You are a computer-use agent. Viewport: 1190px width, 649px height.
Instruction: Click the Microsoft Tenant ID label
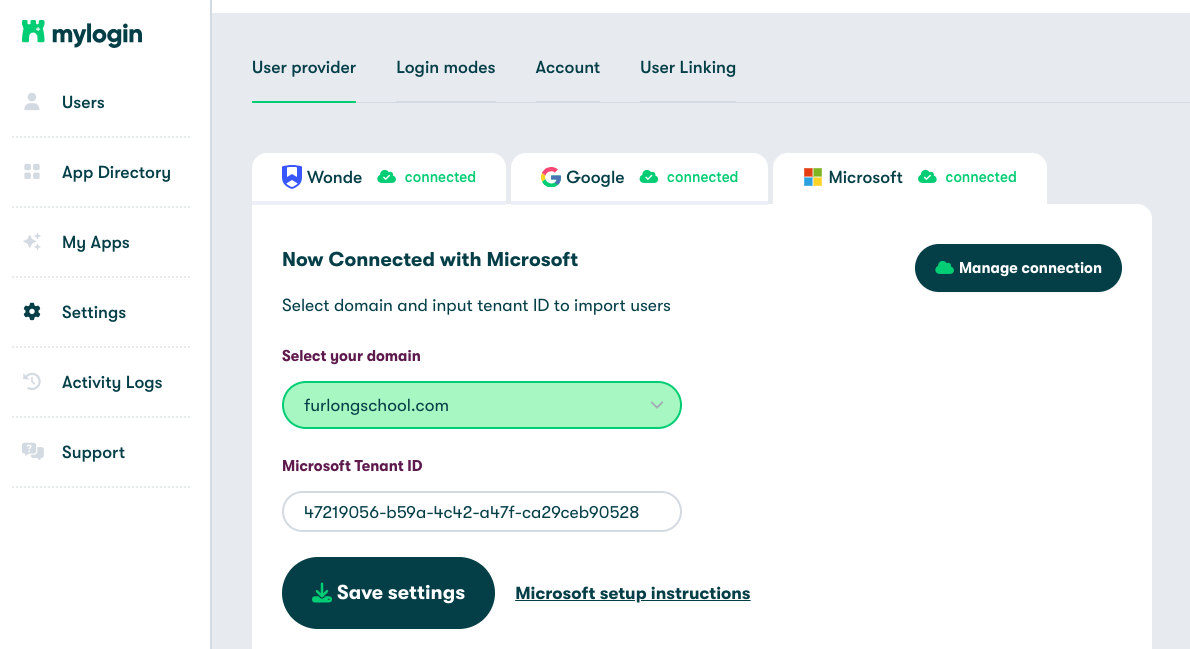point(351,466)
